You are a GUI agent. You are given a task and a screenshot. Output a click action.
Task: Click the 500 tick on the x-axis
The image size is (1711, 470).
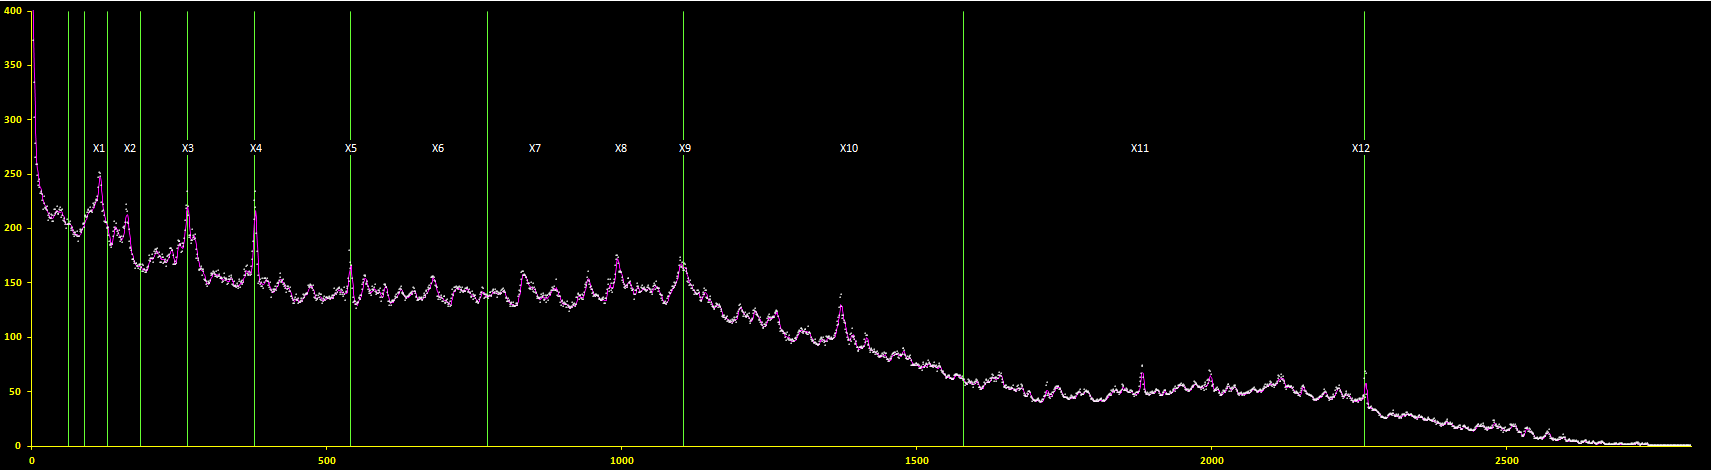click(327, 461)
